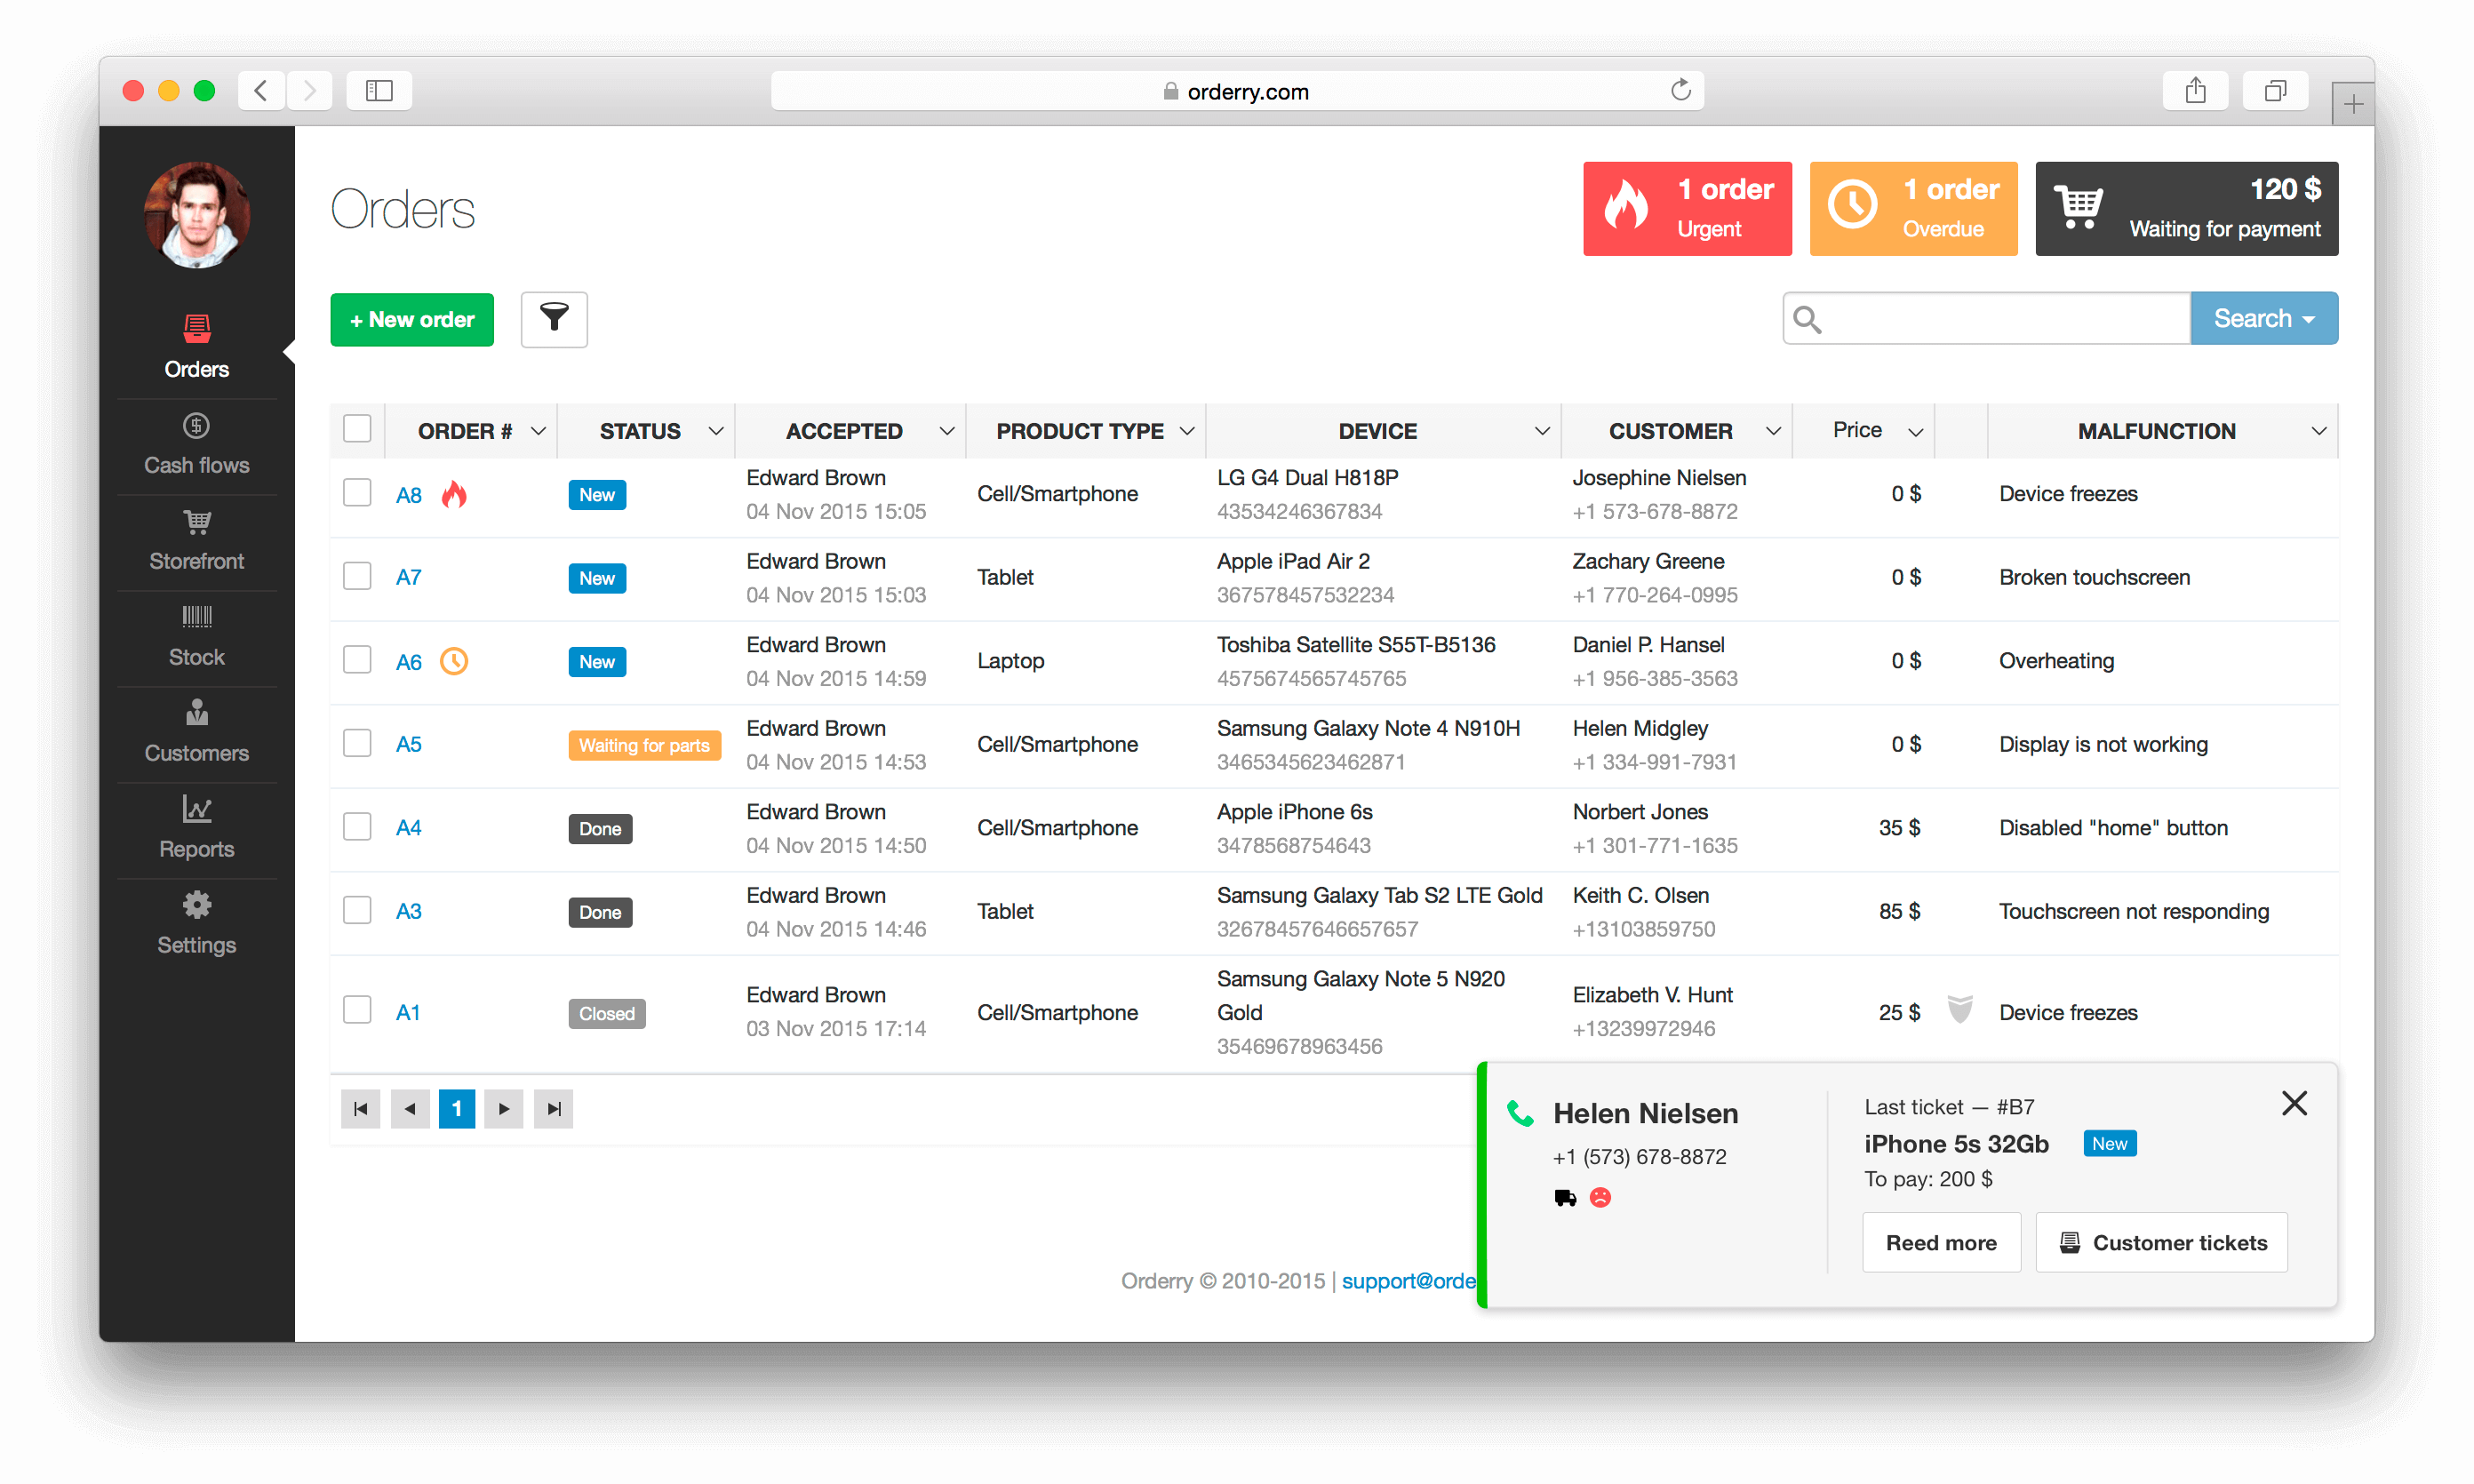Viewport: 2474px width, 1484px height.
Task: Check the box for order A4
Action: (x=357, y=827)
